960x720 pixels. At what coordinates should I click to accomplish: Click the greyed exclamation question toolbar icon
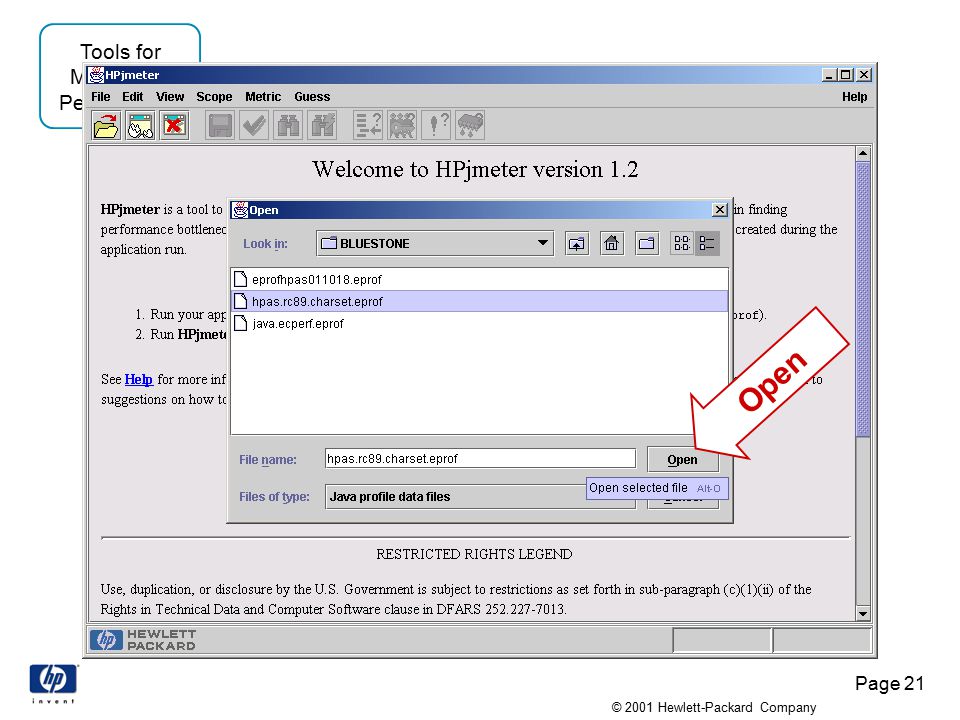pos(437,126)
